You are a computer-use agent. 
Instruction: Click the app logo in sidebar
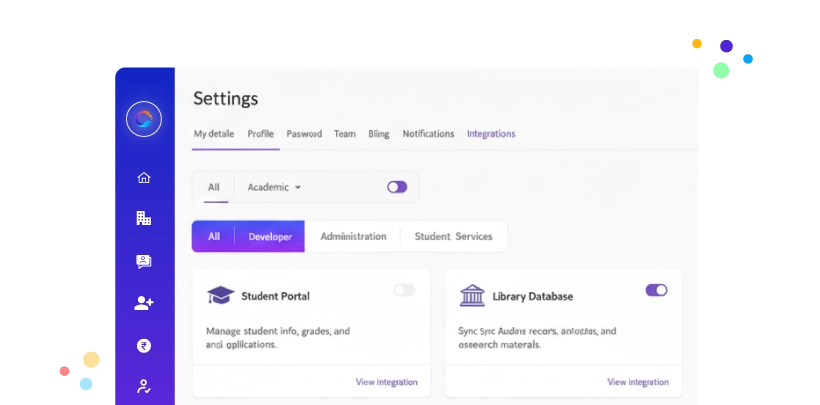click(x=144, y=120)
